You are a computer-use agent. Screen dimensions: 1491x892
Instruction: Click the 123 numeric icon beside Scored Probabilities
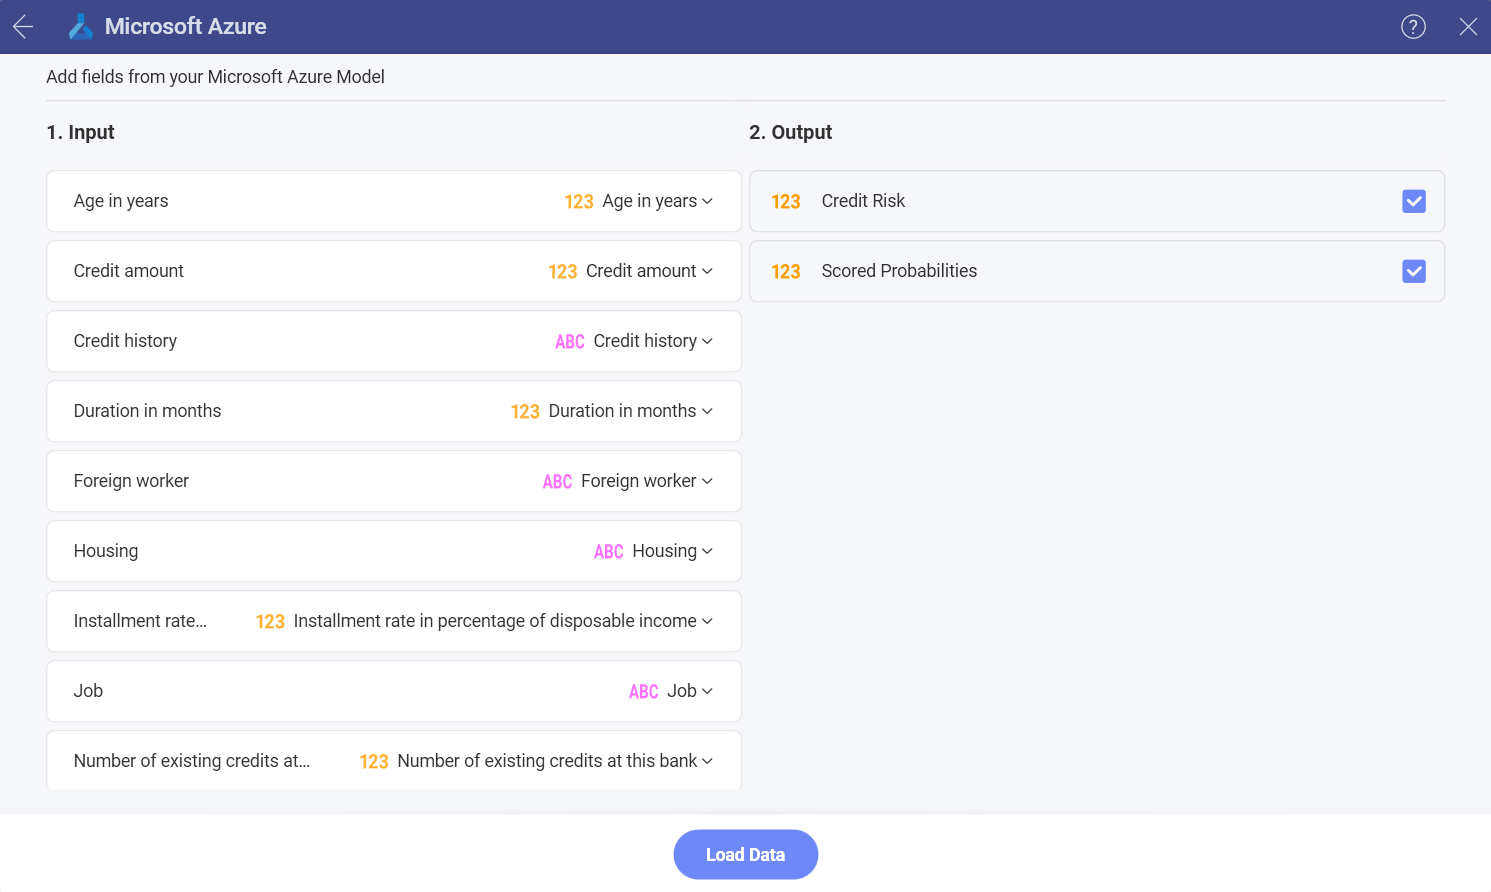(786, 272)
